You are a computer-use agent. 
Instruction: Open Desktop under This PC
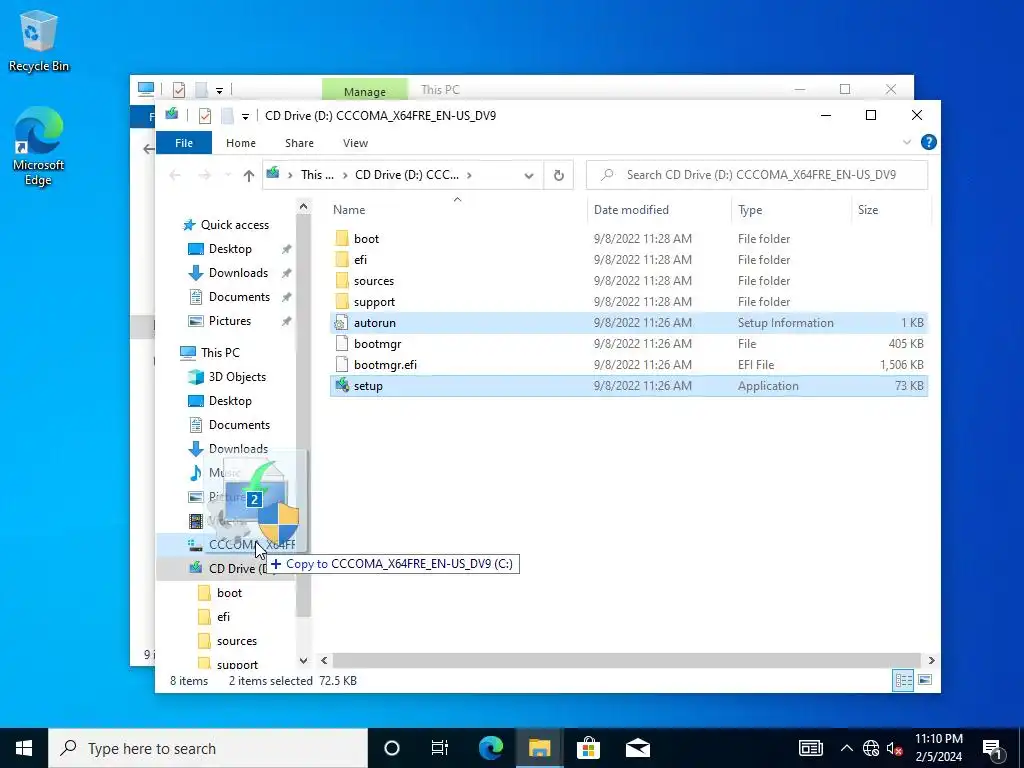coord(220,401)
